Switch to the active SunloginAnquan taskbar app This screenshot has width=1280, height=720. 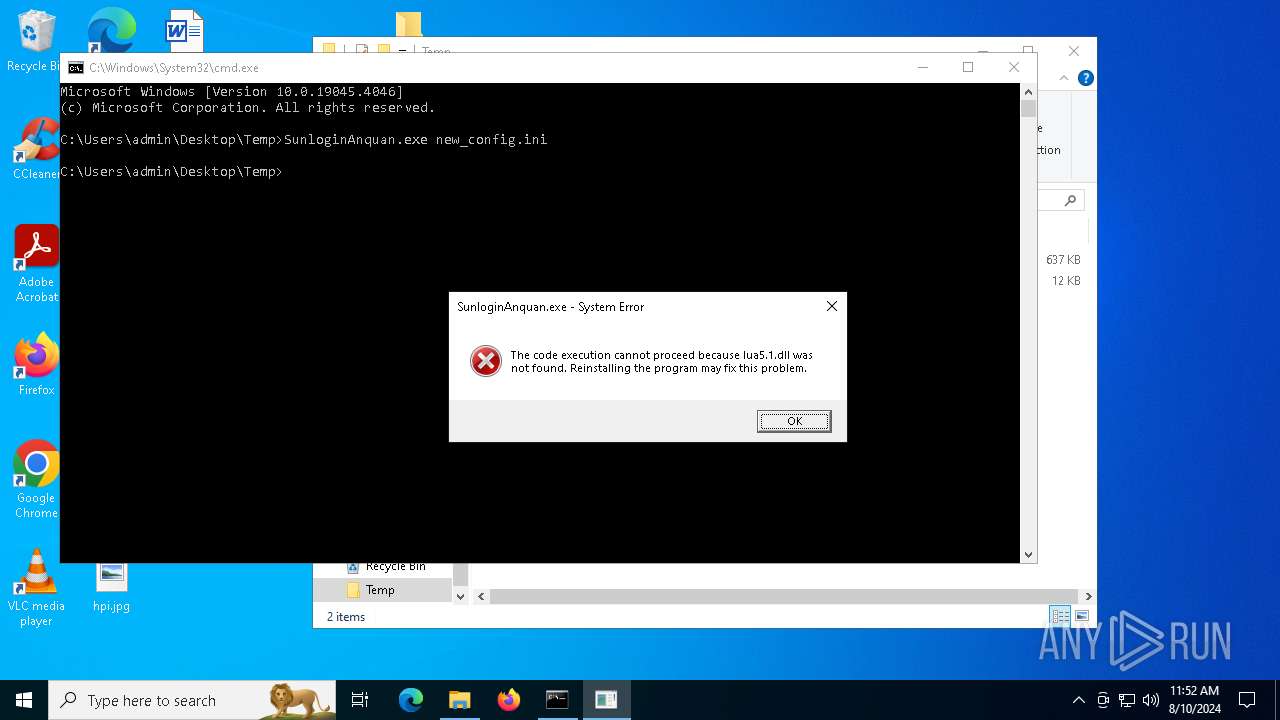[606, 700]
